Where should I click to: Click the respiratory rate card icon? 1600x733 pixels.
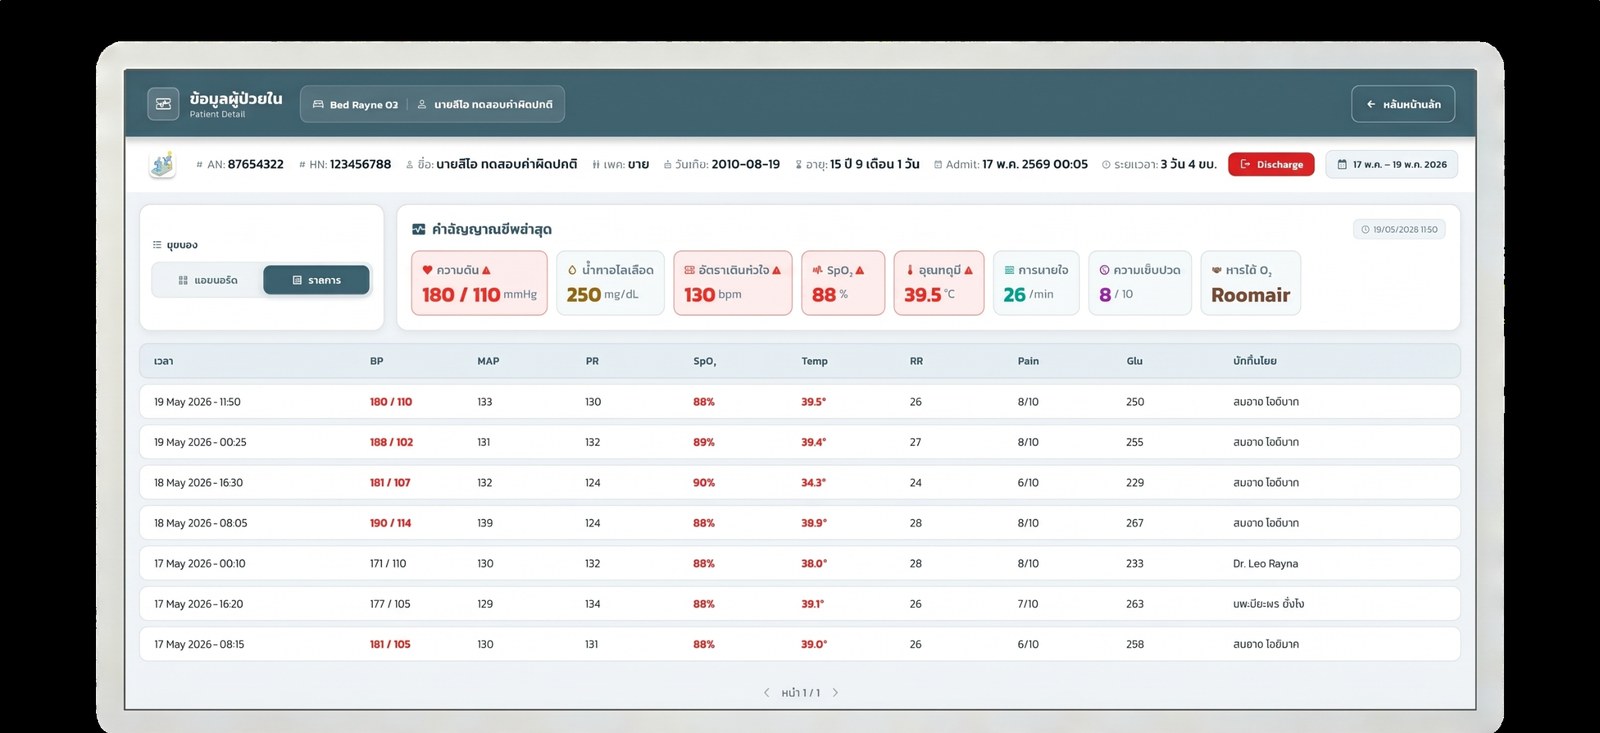[x=1009, y=270]
